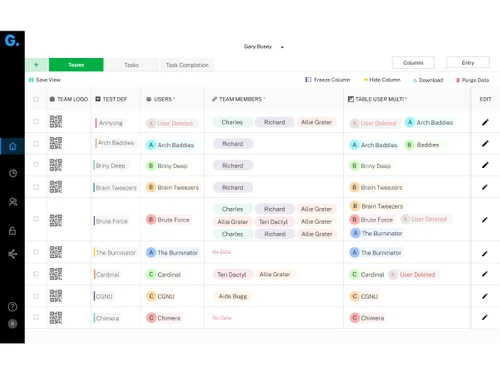This screenshot has width=500, height=375.
Task: Open the lock permissions sidebar icon
Action: 13,231
